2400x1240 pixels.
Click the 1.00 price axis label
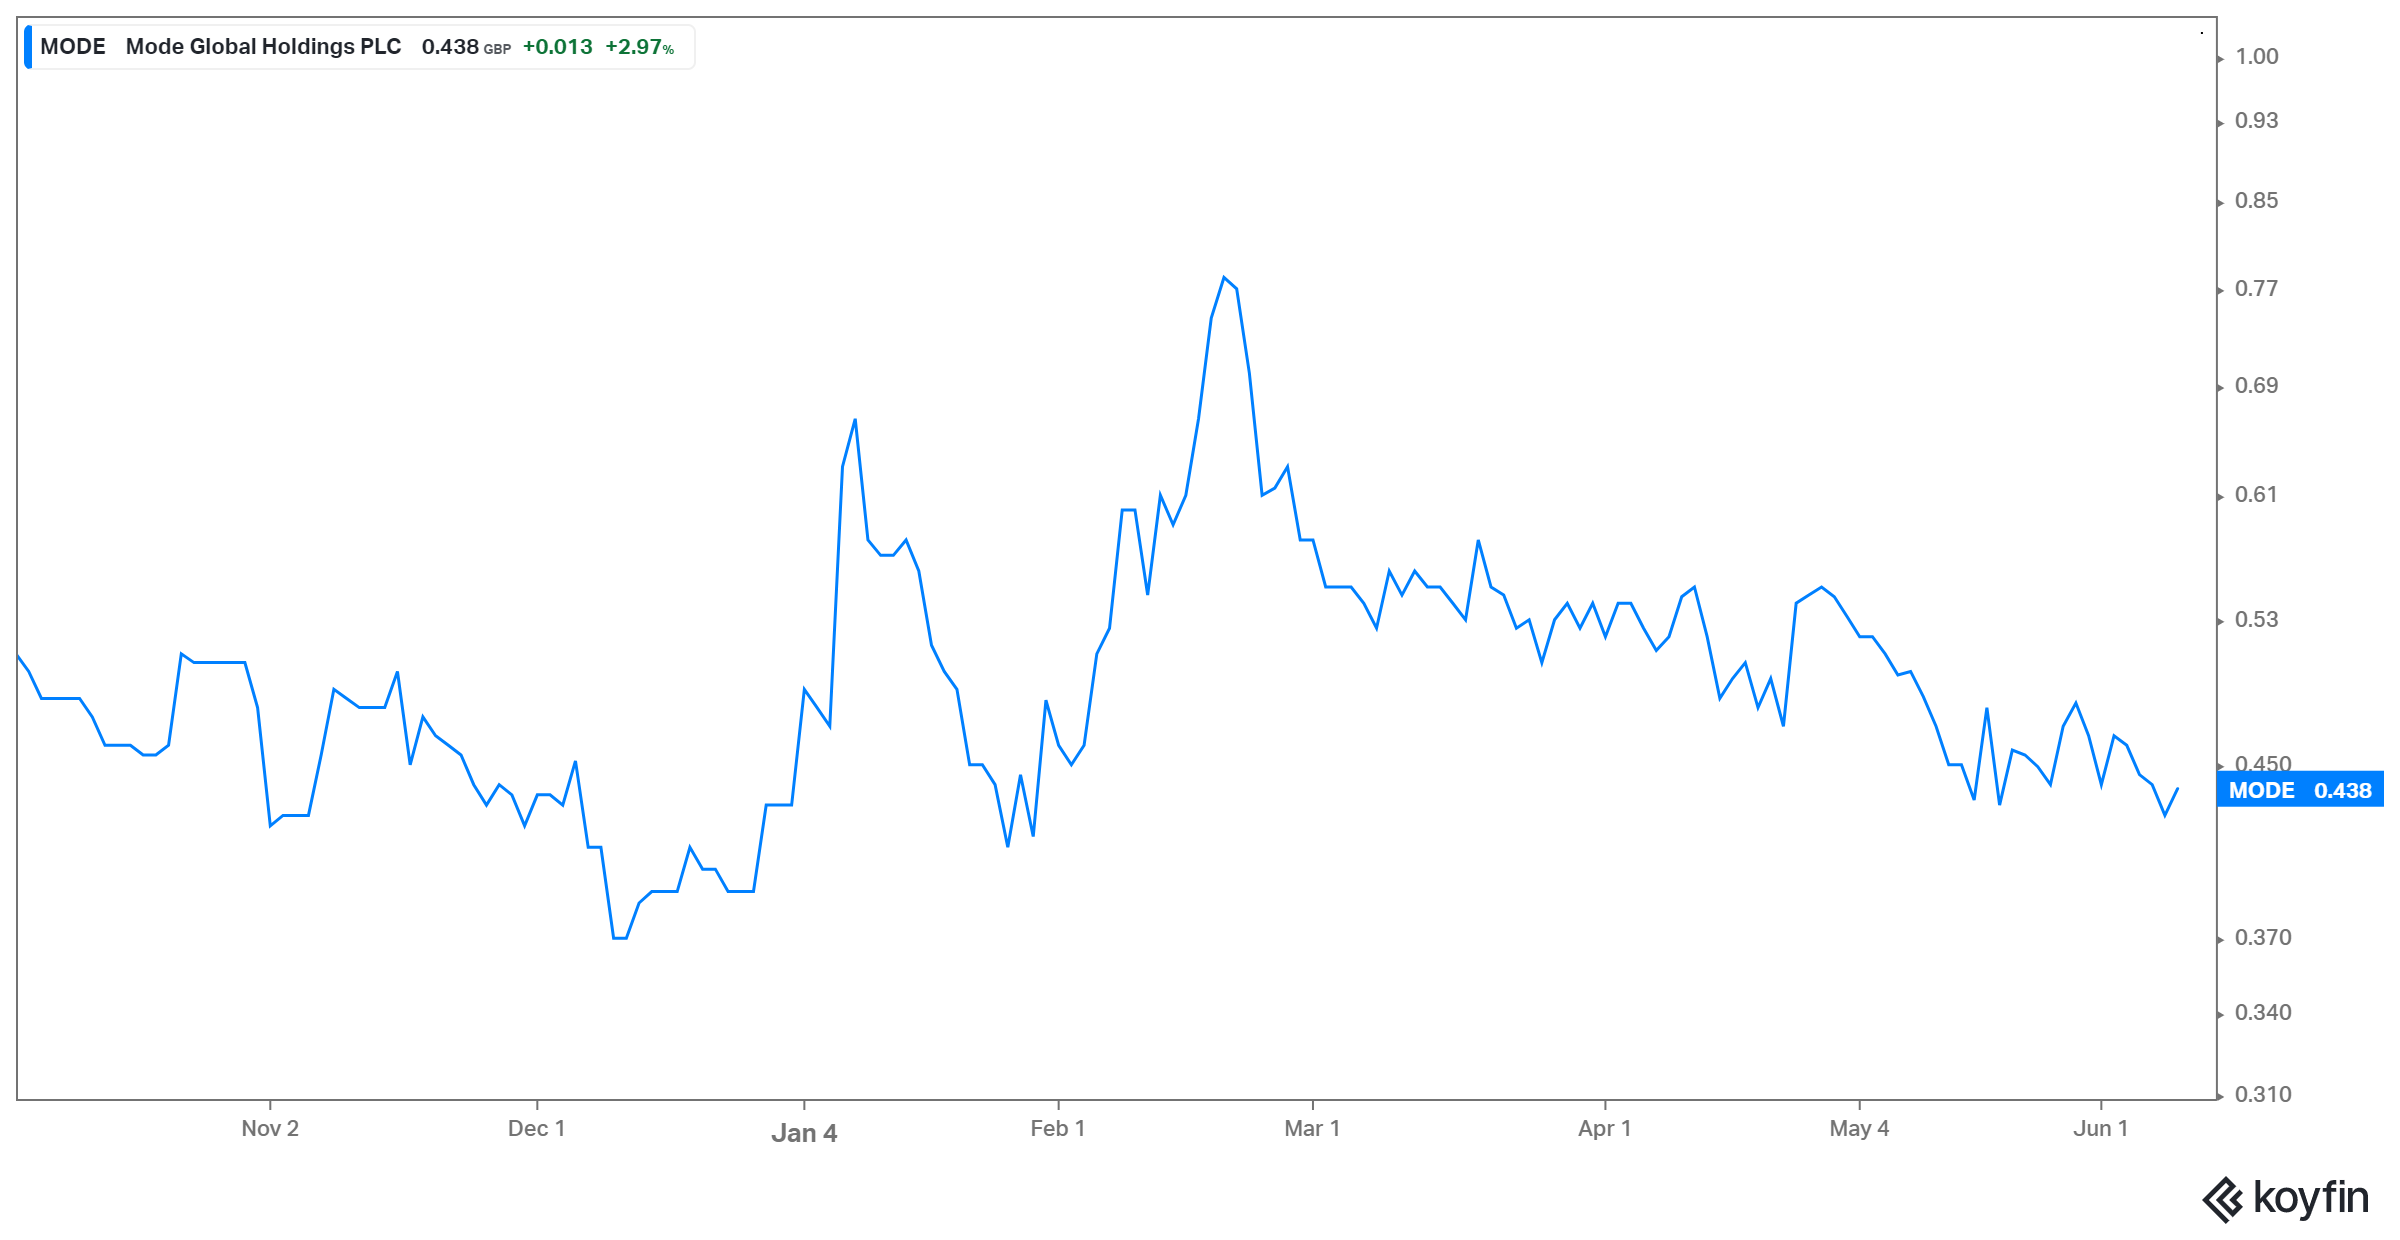click(2257, 57)
